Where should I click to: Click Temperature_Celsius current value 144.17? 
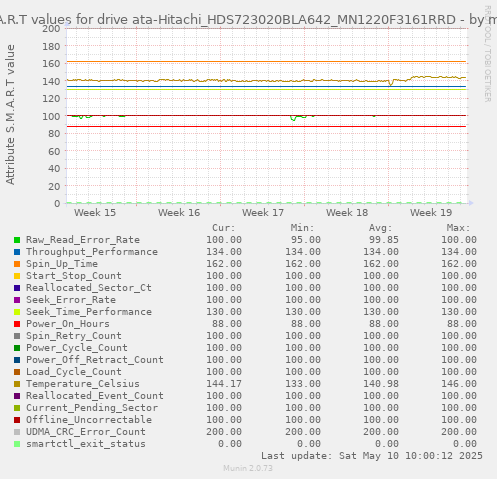click(224, 384)
